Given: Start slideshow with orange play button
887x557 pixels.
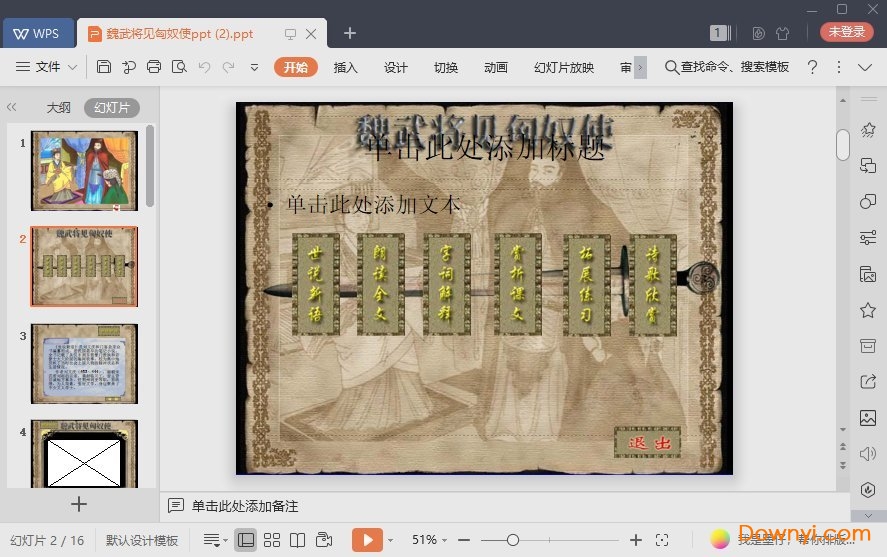Looking at the screenshot, I should point(367,540).
